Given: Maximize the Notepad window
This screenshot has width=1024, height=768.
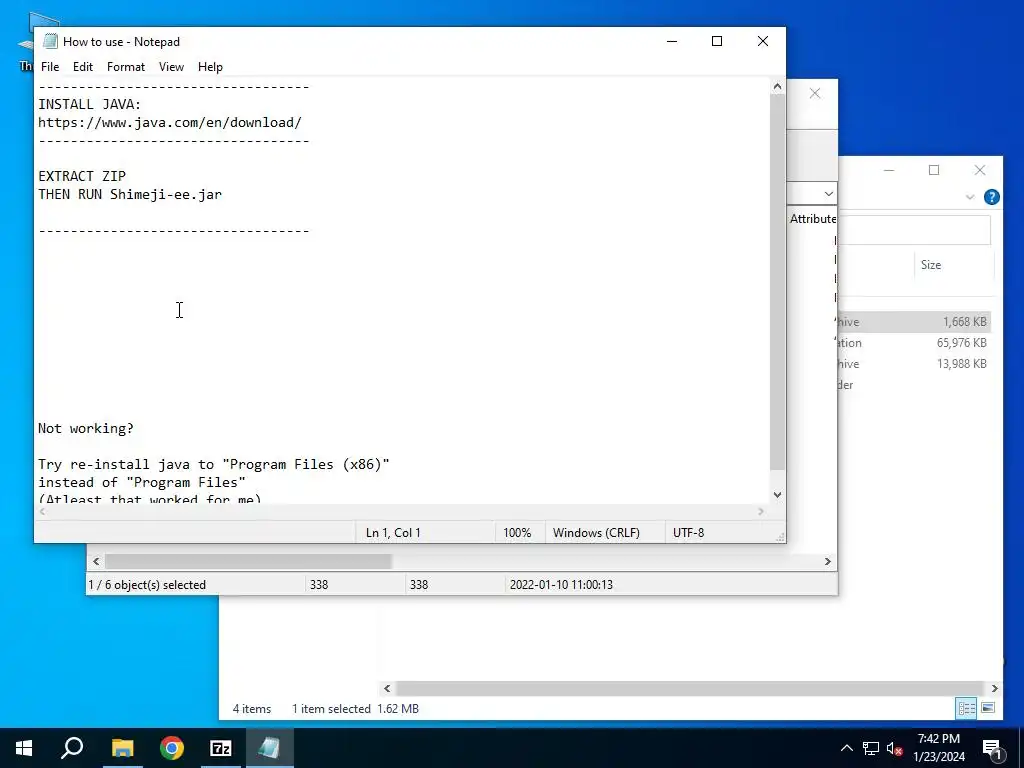Looking at the screenshot, I should tap(717, 41).
